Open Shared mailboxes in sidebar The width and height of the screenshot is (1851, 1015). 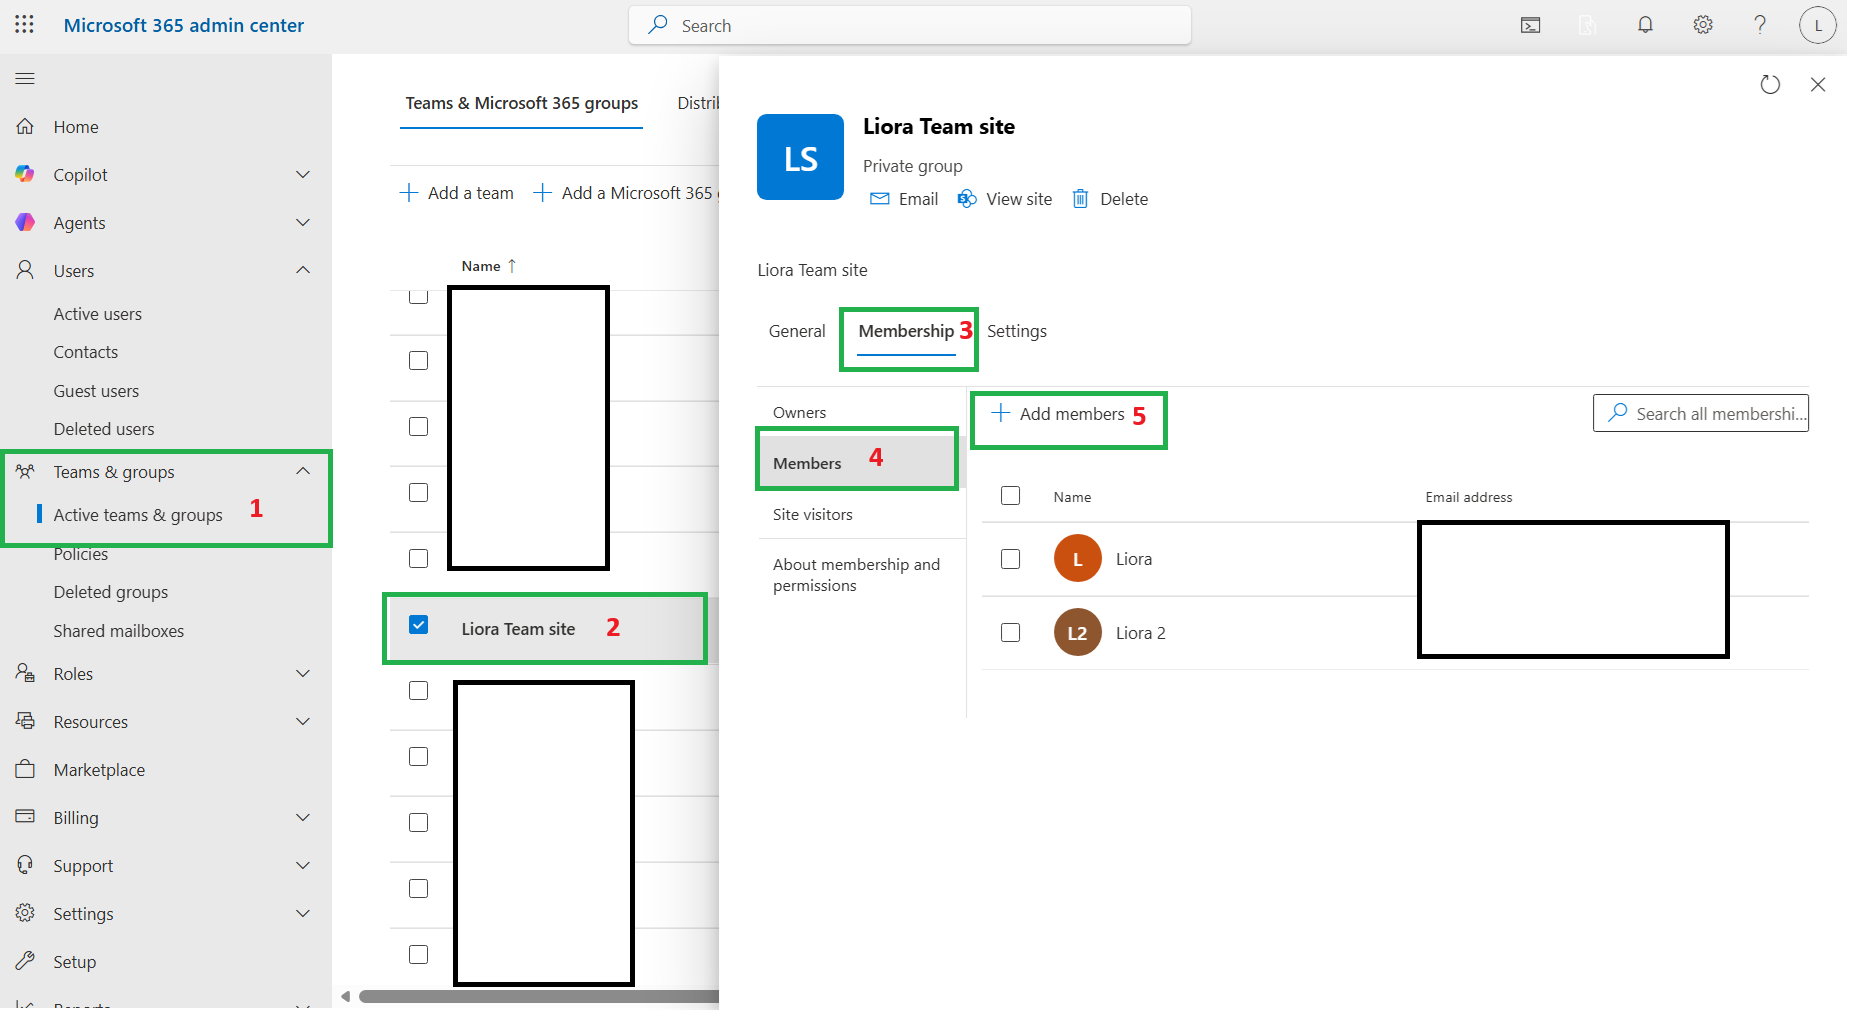click(119, 631)
